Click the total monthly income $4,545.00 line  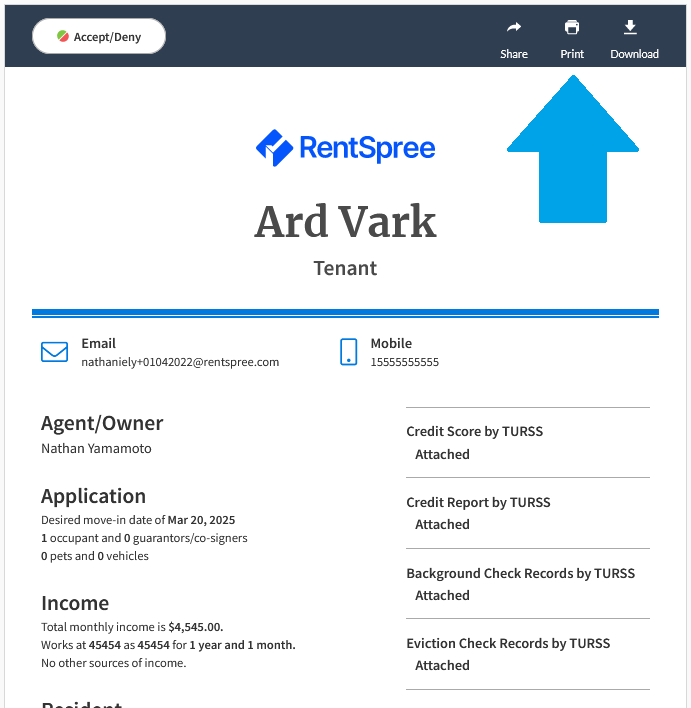tap(132, 627)
